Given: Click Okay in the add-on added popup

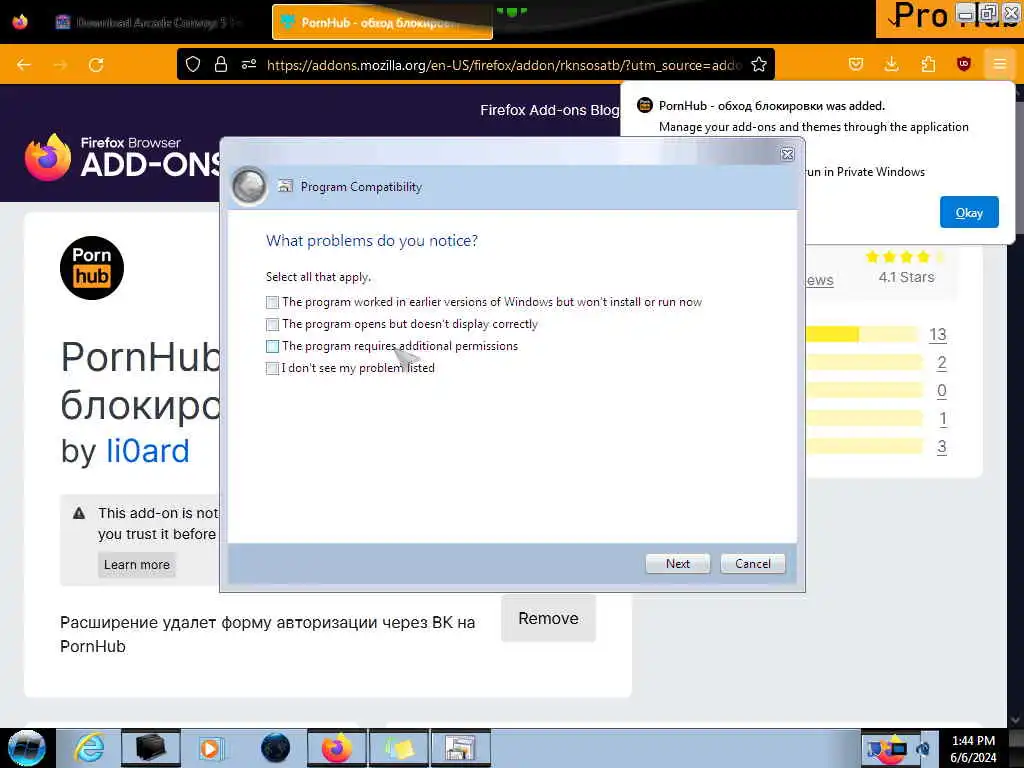Looking at the screenshot, I should point(969,212).
